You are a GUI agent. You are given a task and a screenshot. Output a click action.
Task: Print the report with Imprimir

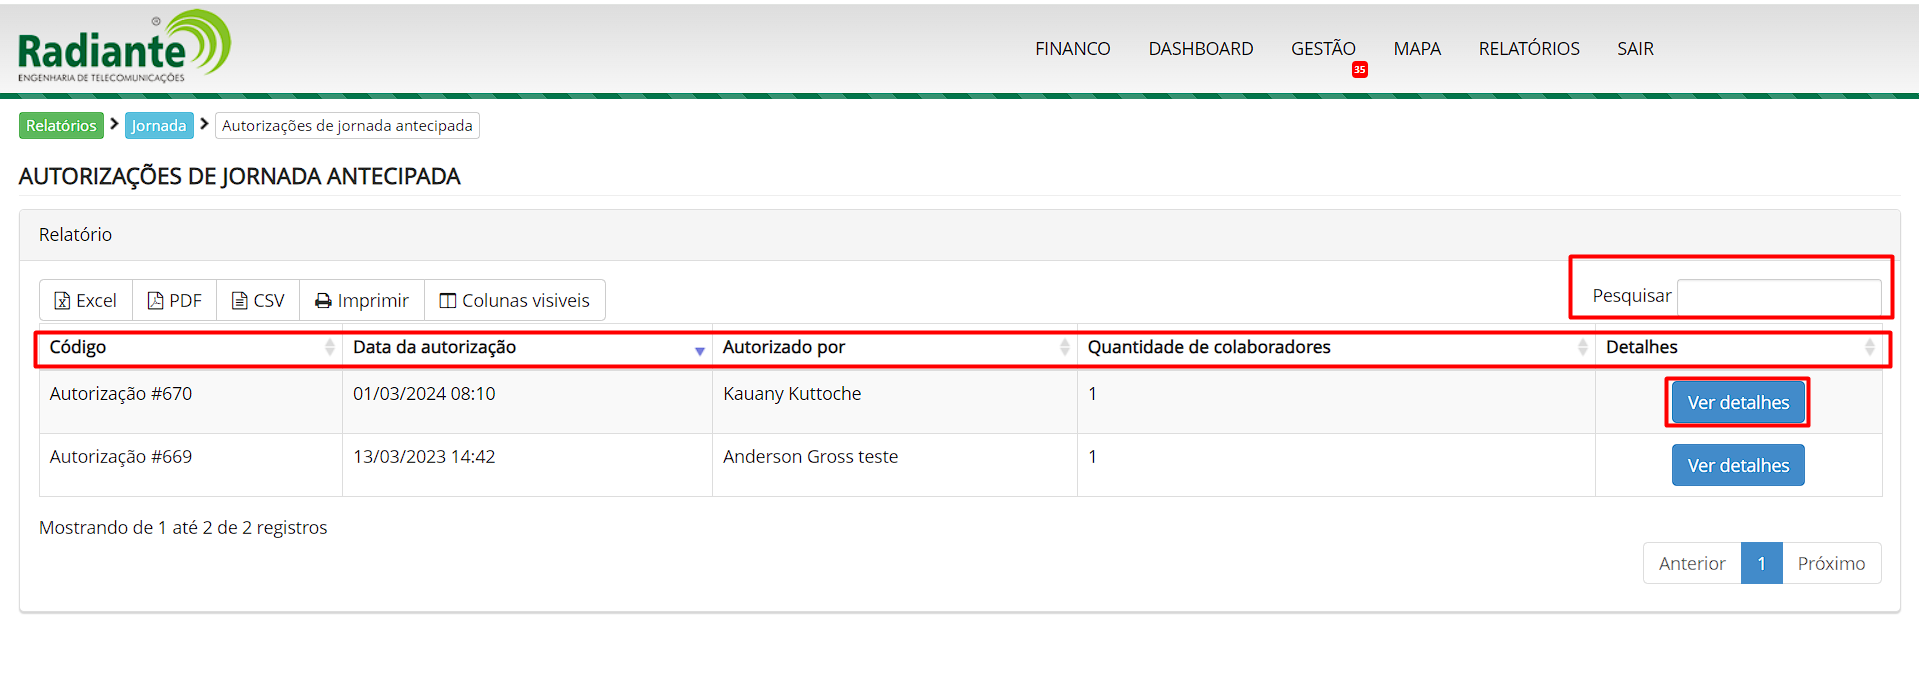362,300
